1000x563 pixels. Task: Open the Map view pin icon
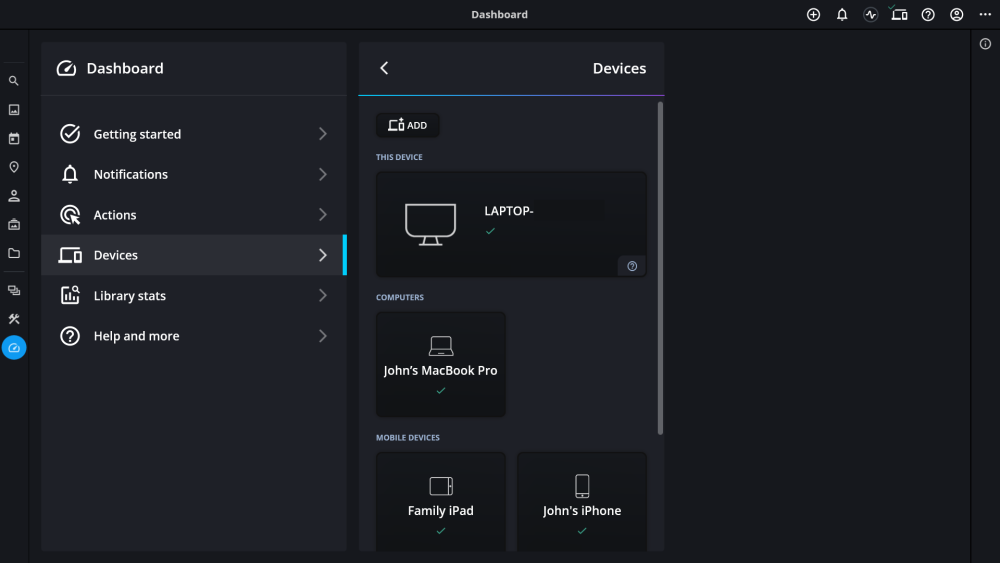pyautogui.click(x=13, y=167)
